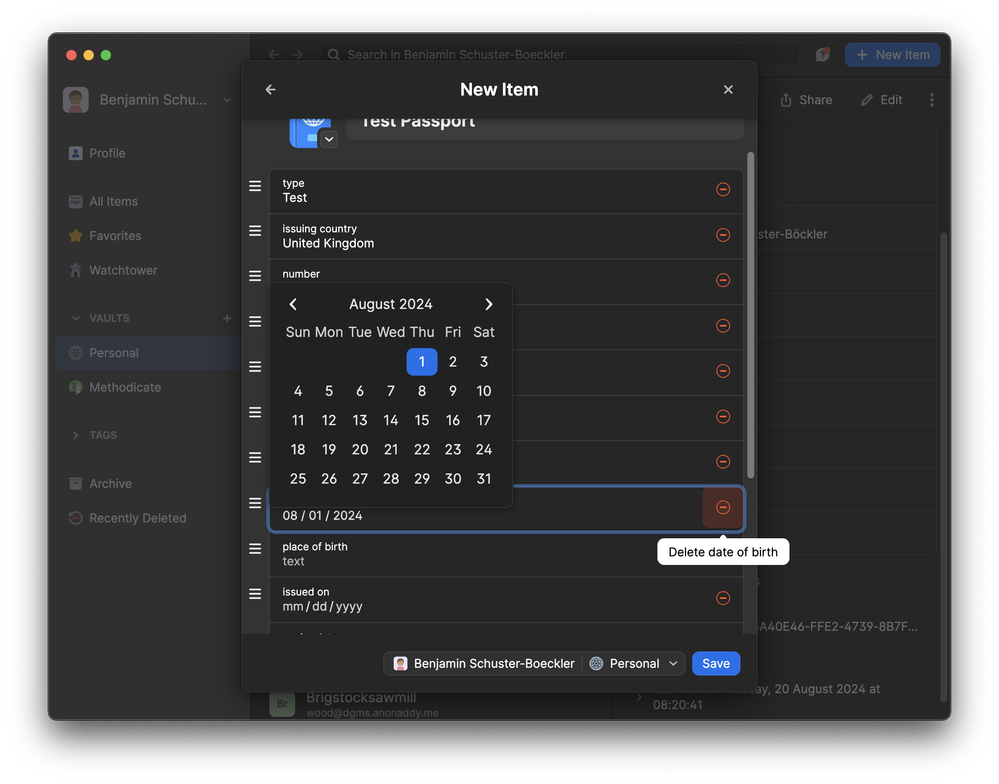
Task: Expand the Tags section in sidebar
Action: click(x=76, y=435)
